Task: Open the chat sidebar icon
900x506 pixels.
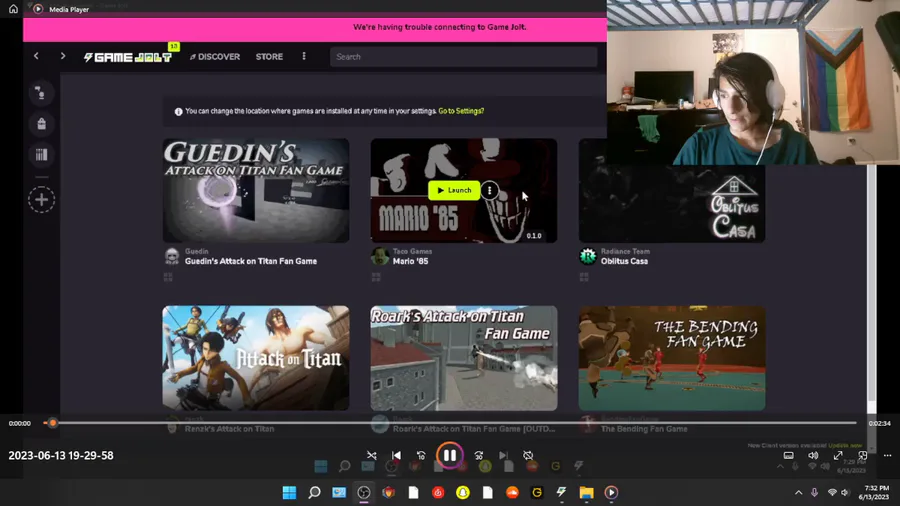Action: (41, 93)
